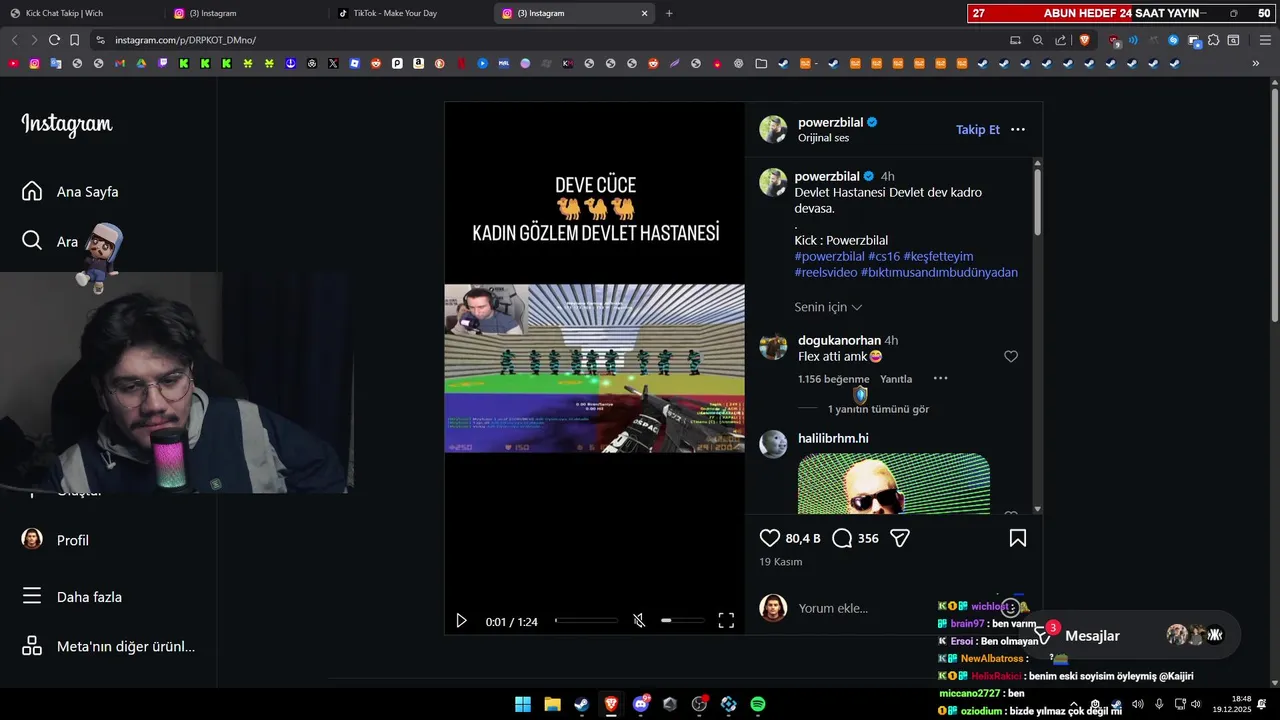Close the active Instagram tab
1280x720 pixels.
pyautogui.click(x=644, y=13)
